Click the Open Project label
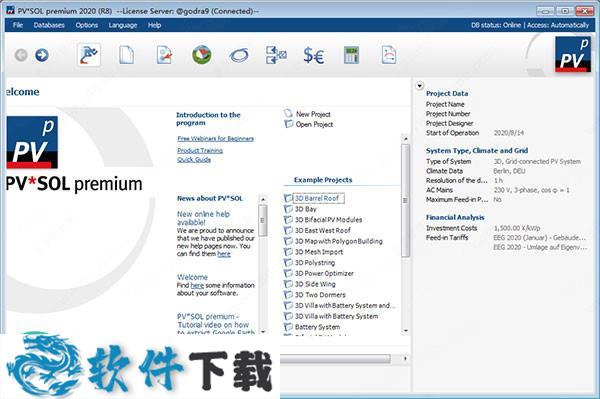This screenshot has height=399, width=600. pos(314,124)
